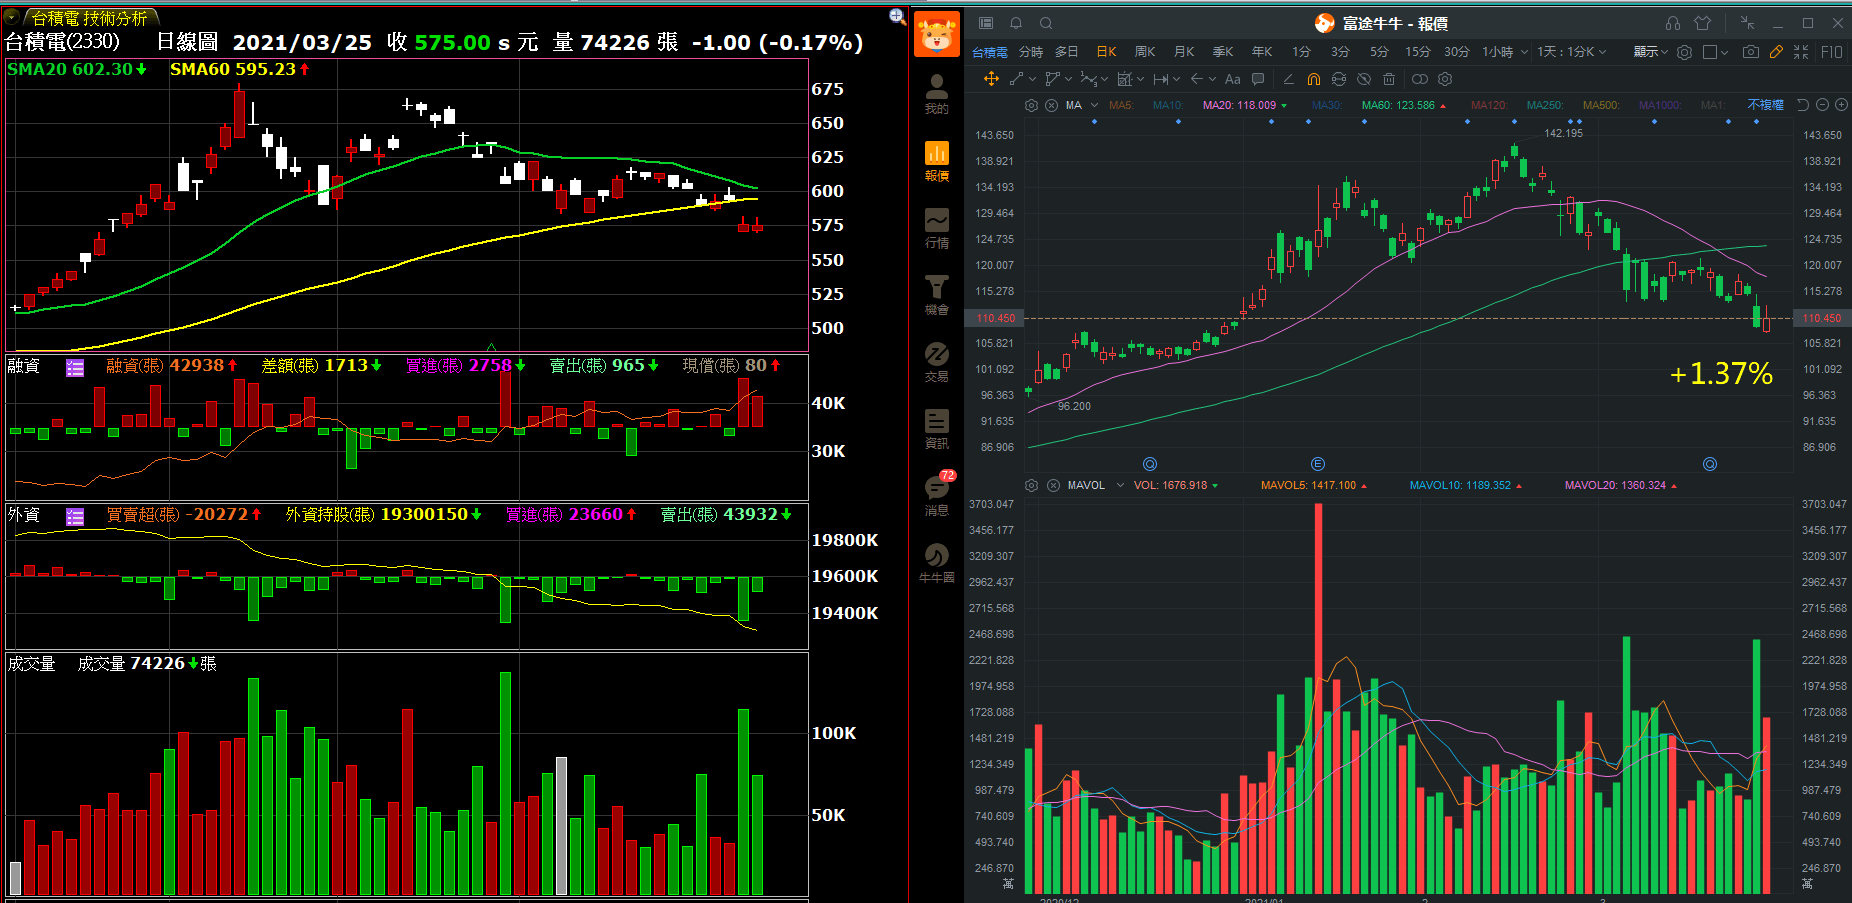
Task: Expand the layout square dropdown arrow
Action: (x=1725, y=52)
